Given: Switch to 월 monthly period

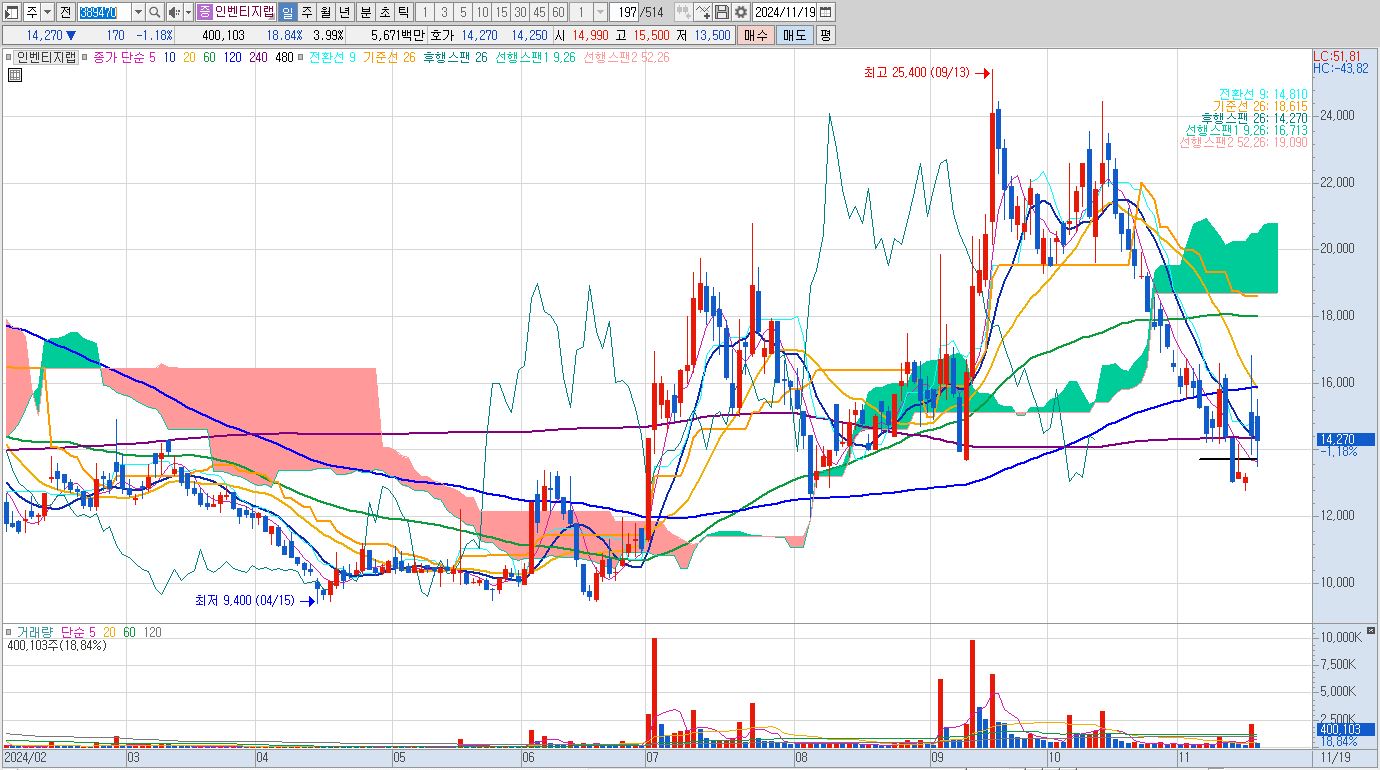Looking at the screenshot, I should tap(325, 12).
